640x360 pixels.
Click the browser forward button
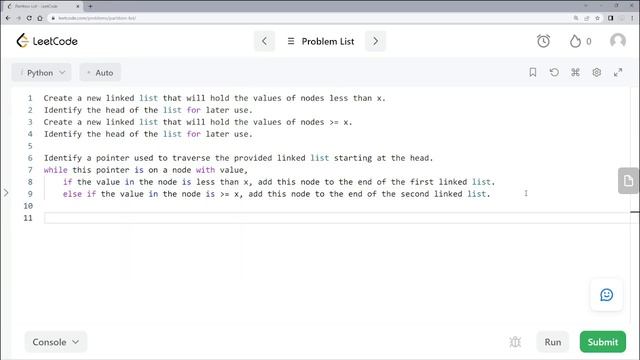tap(19, 18)
